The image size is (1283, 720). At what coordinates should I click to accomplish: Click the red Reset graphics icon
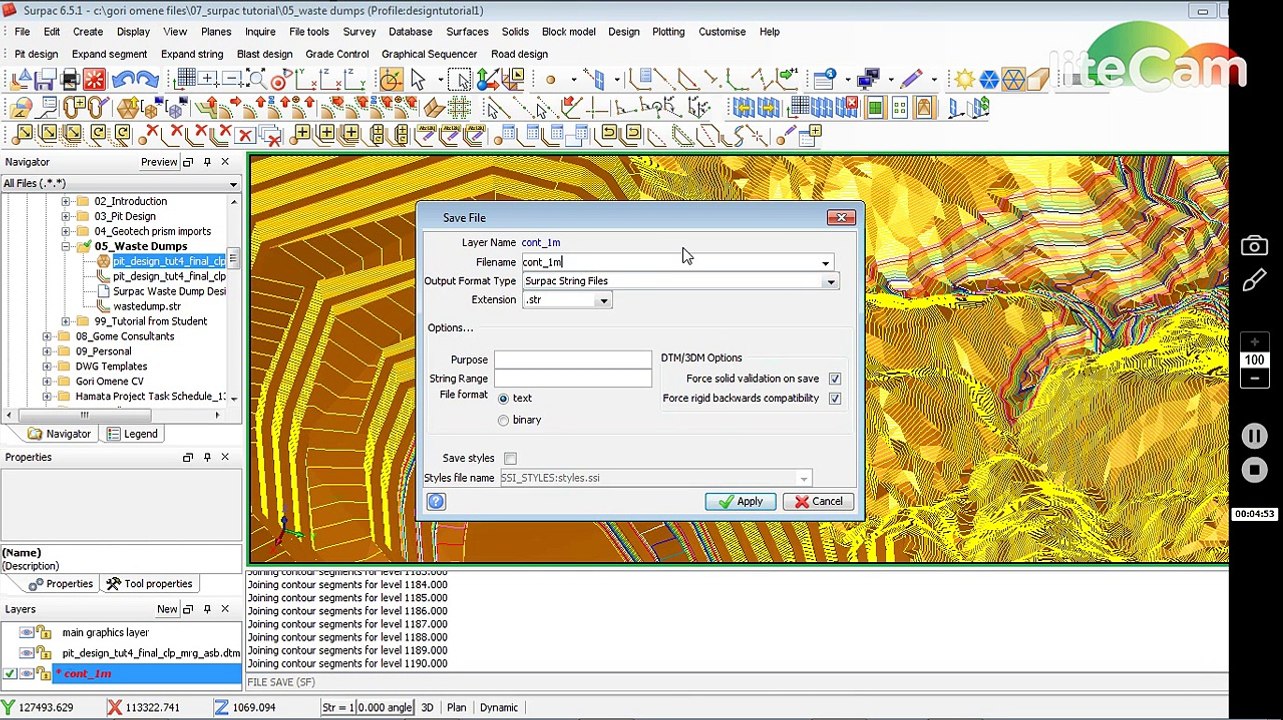[94, 80]
